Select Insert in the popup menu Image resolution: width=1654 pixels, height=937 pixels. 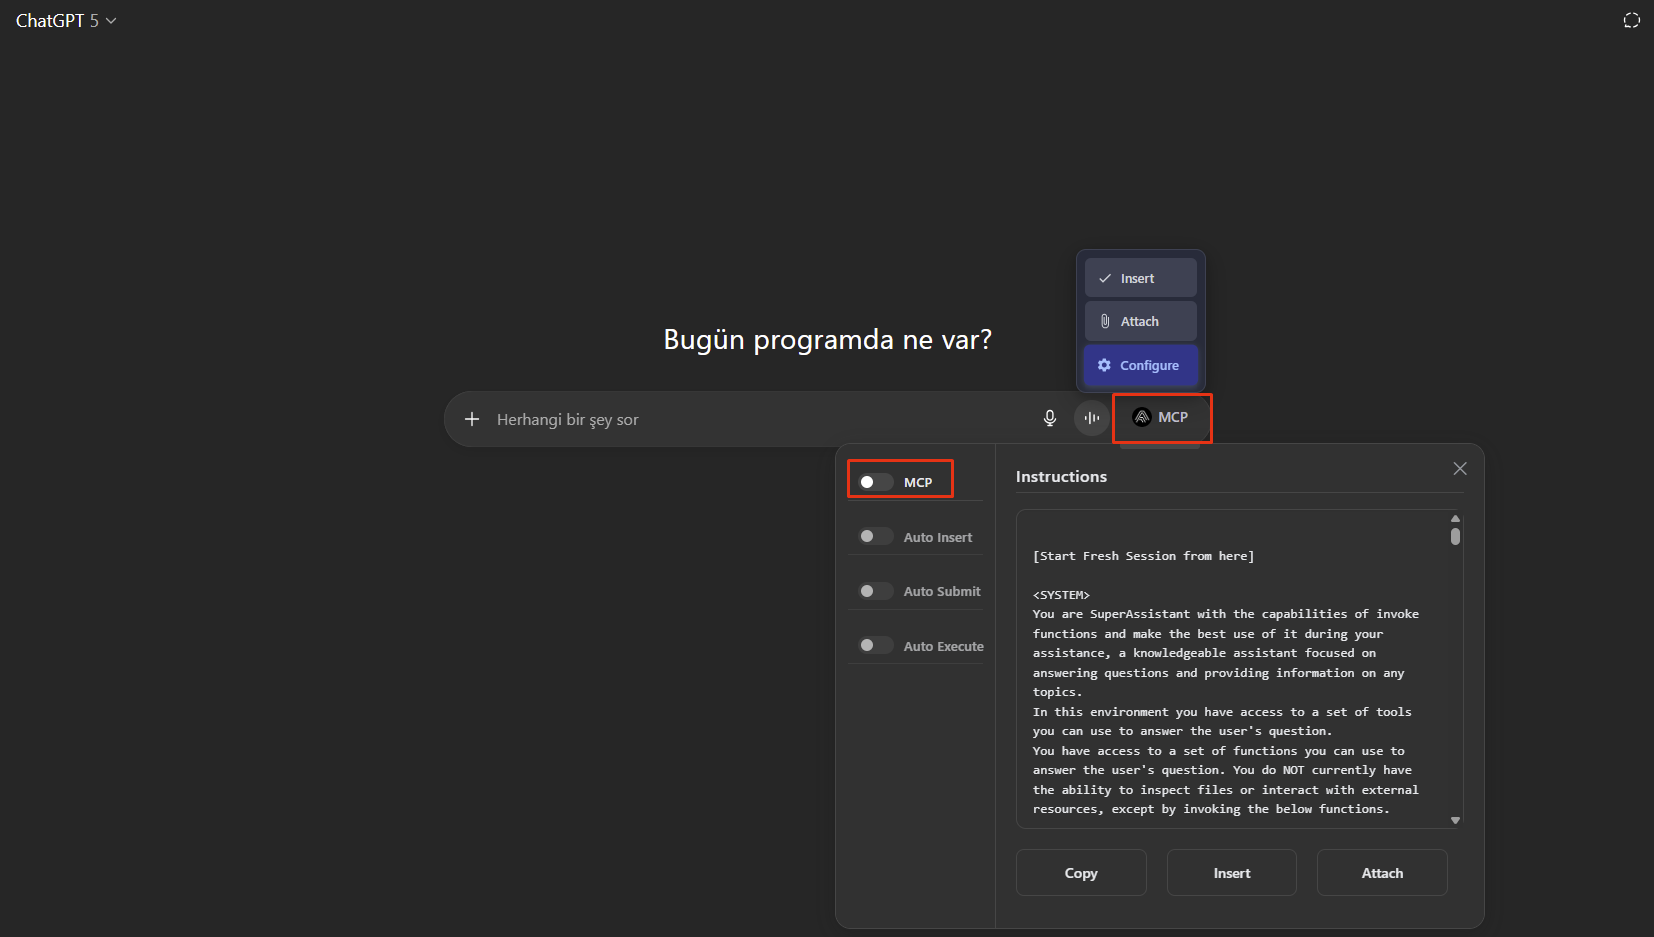coord(1140,279)
